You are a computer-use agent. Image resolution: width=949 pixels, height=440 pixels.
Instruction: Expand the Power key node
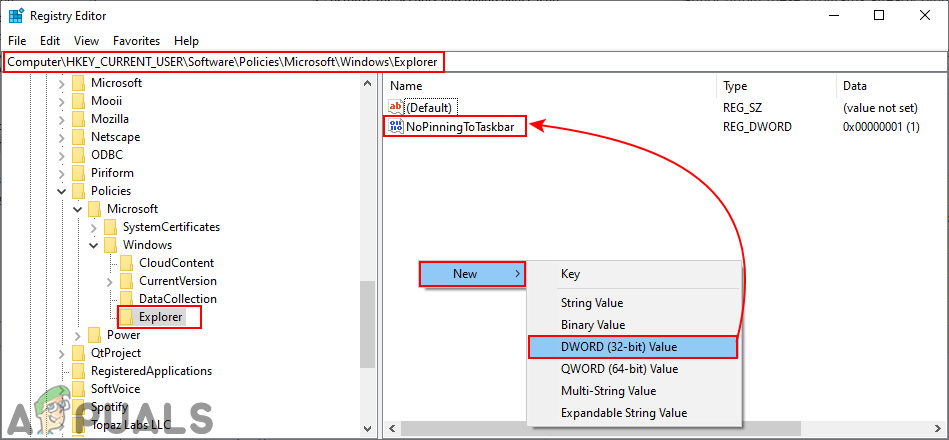78,335
